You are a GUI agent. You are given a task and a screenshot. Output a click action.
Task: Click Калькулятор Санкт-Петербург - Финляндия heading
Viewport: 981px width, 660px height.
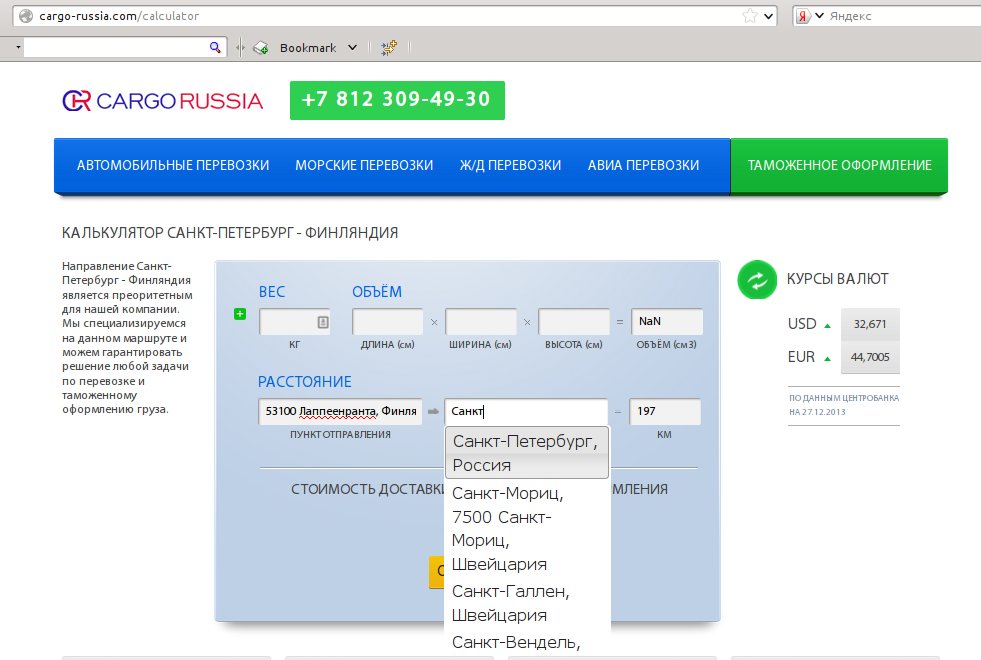[x=230, y=233]
